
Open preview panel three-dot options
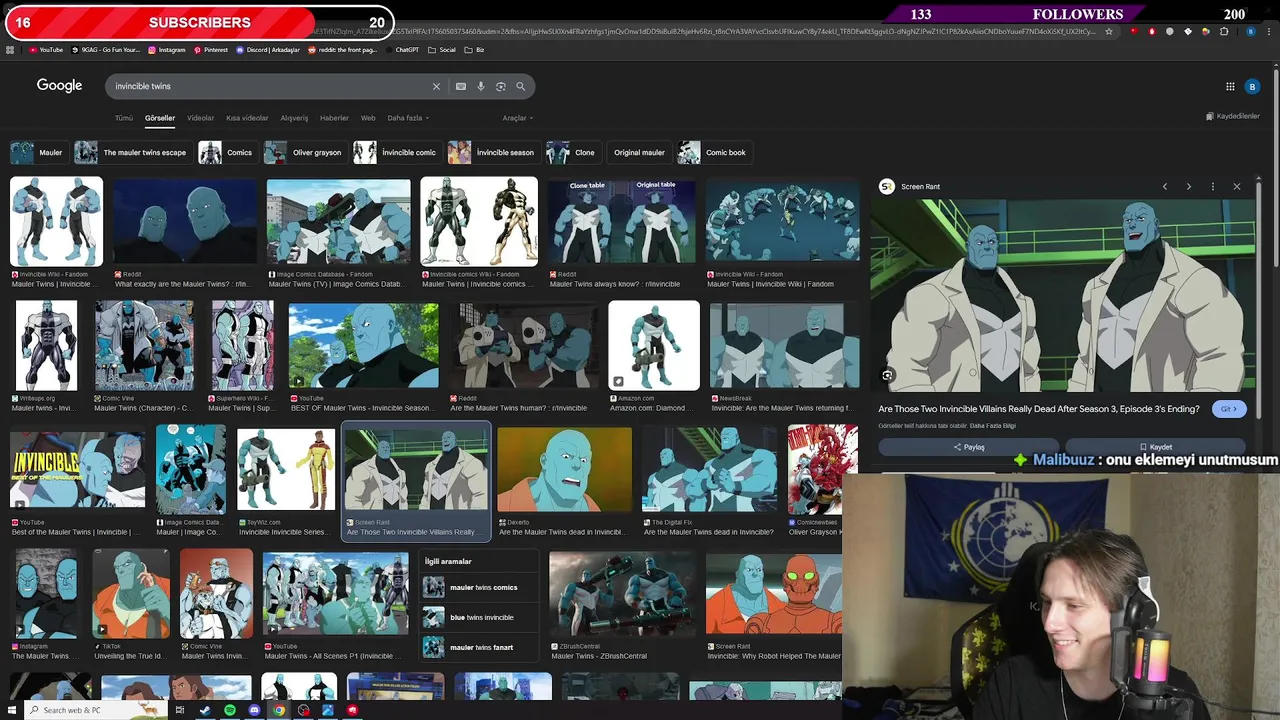tap(1213, 187)
